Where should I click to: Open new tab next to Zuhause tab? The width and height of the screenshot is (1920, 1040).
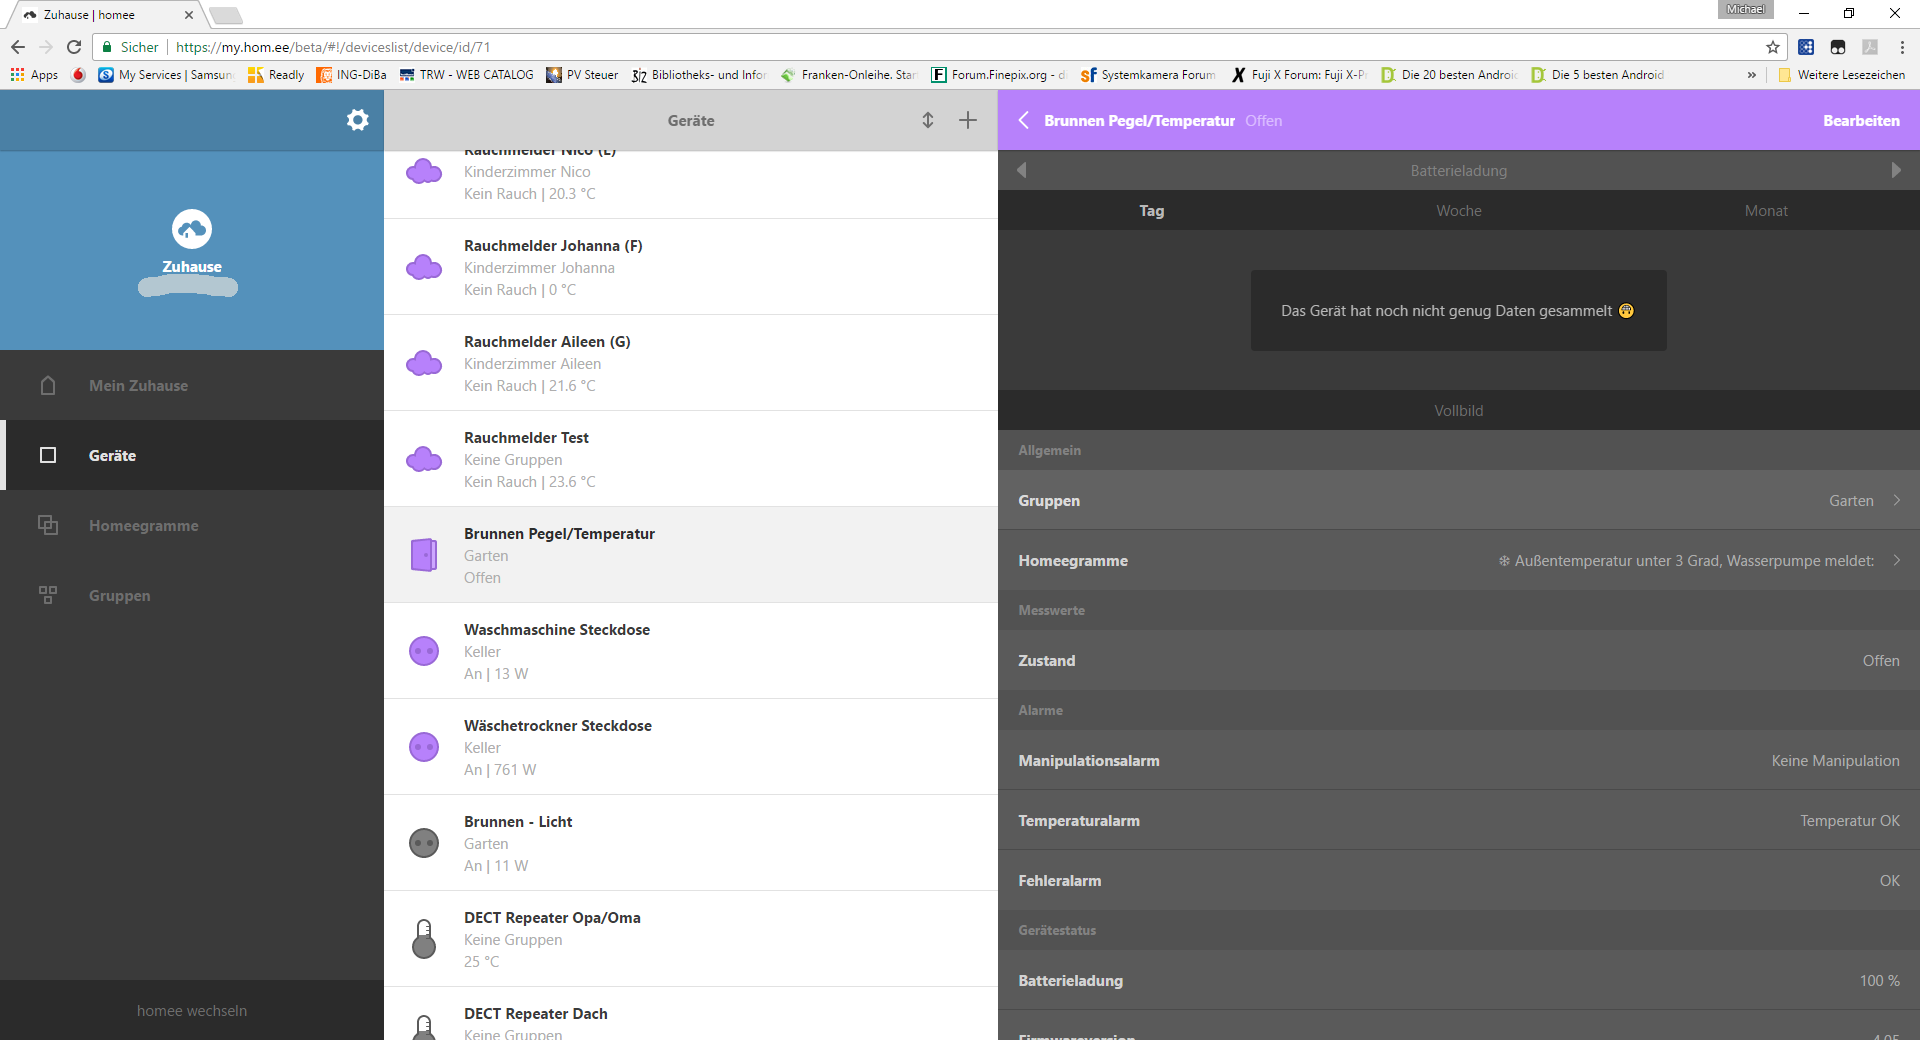(x=226, y=15)
